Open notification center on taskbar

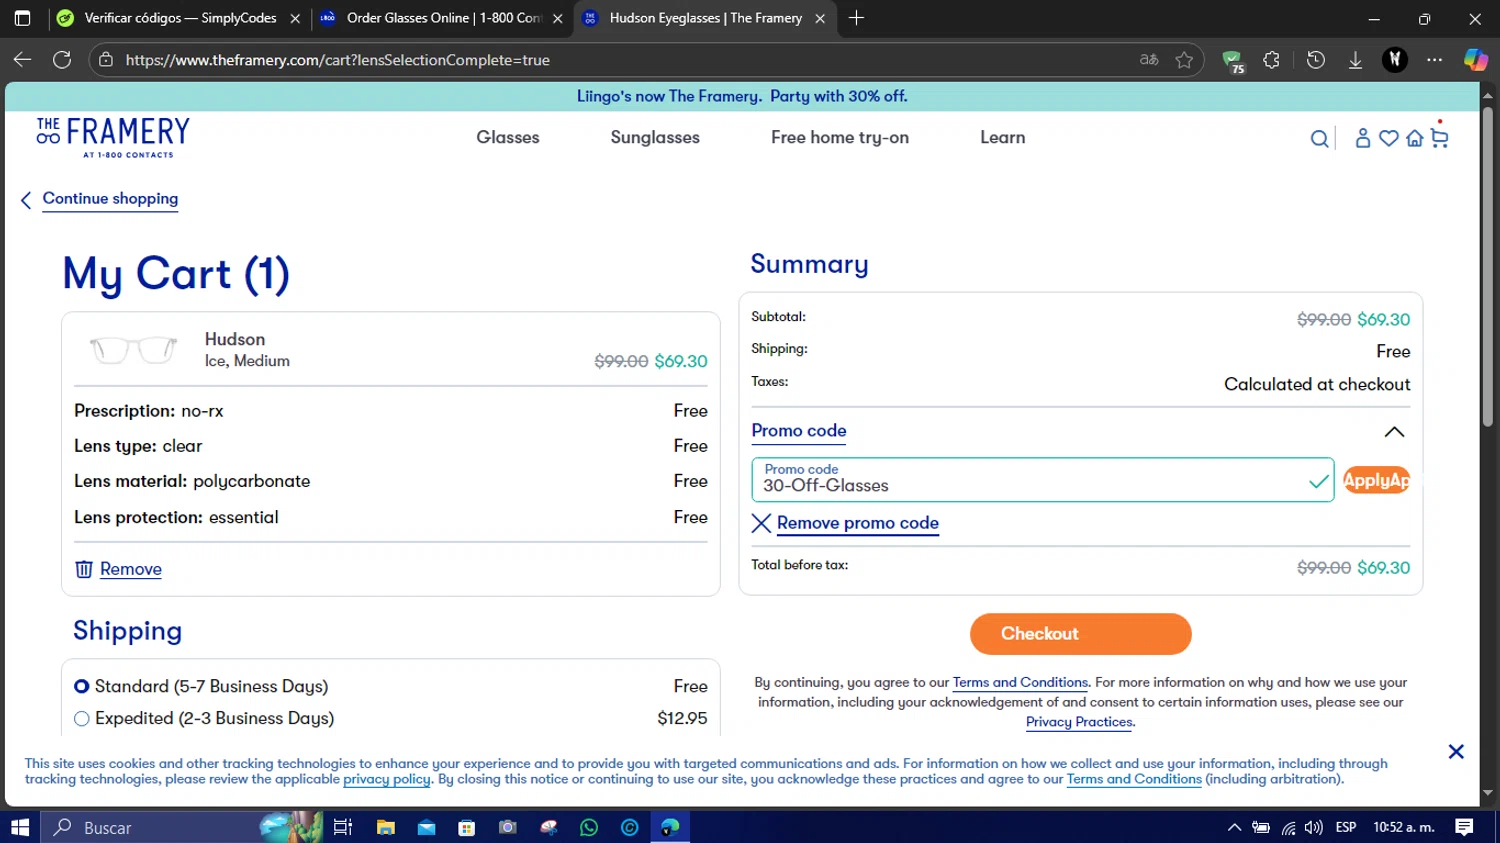1464,827
